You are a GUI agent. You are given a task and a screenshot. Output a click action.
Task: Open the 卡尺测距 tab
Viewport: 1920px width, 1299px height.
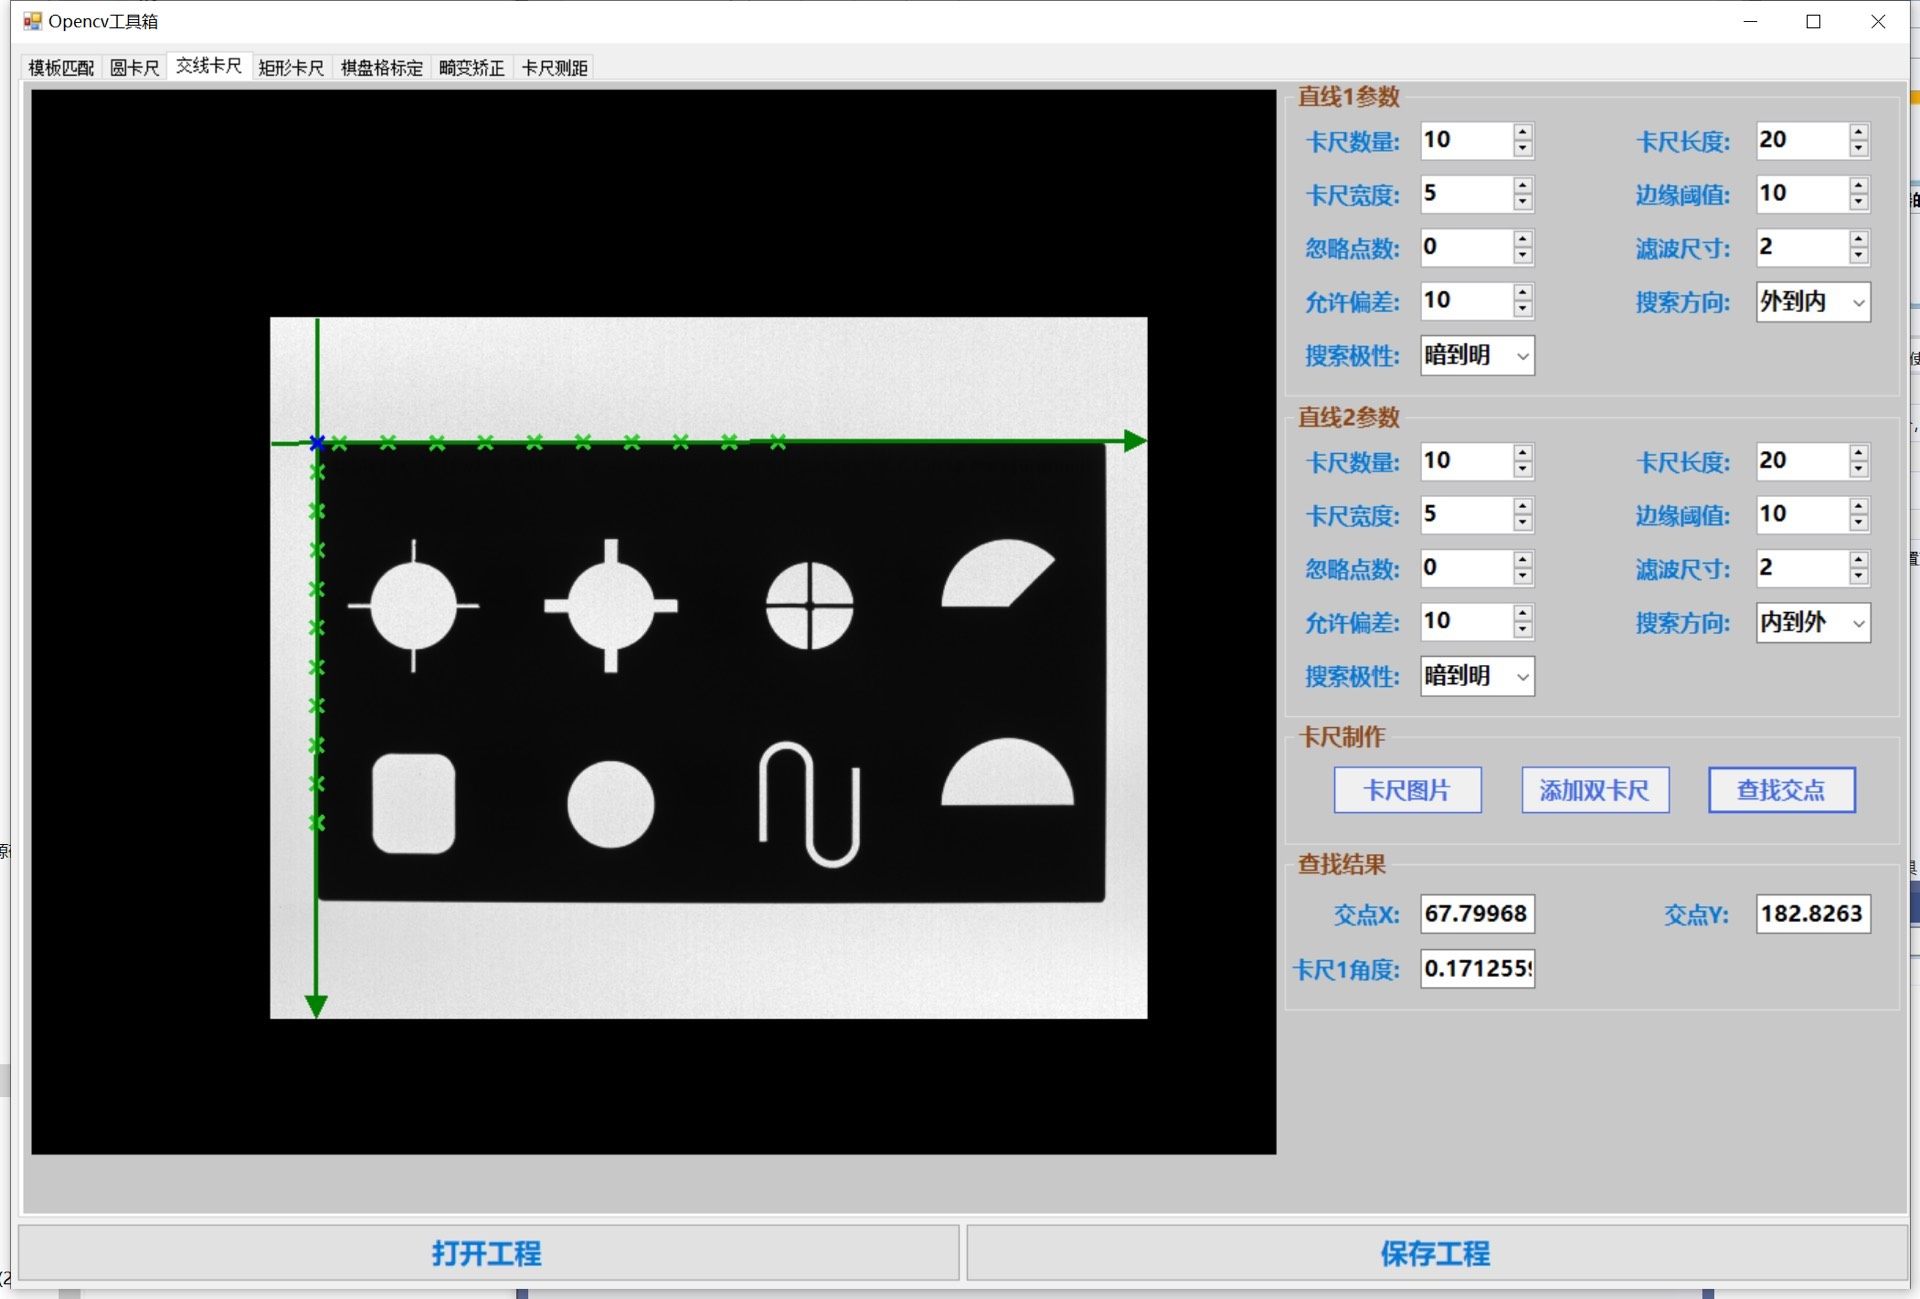click(x=554, y=68)
